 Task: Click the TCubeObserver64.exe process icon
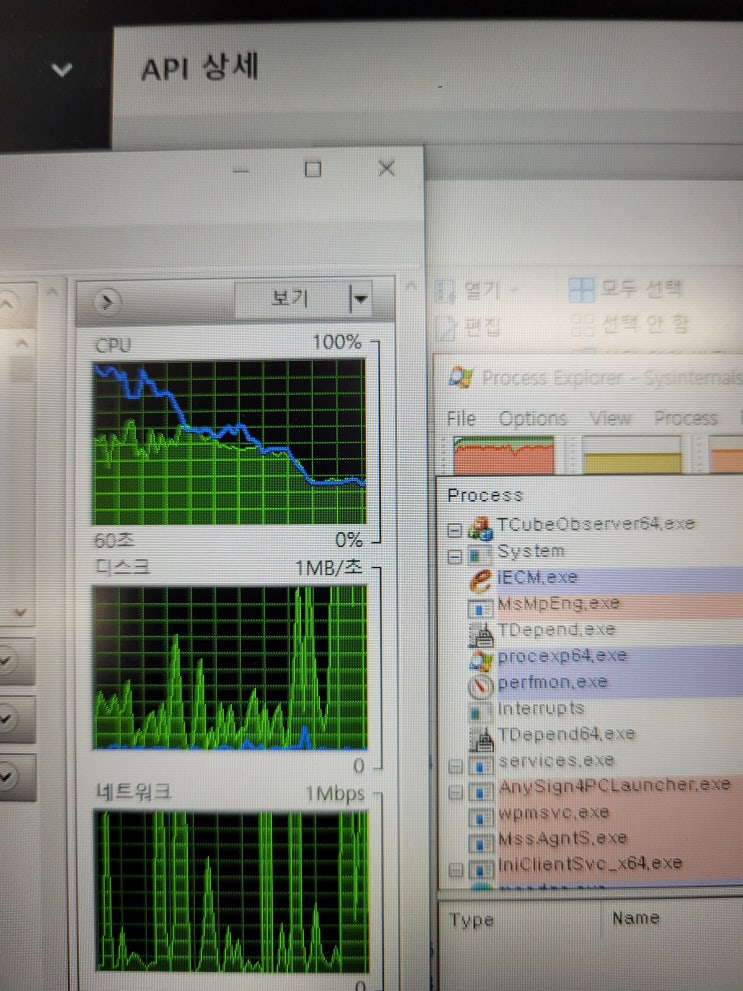[x=480, y=528]
